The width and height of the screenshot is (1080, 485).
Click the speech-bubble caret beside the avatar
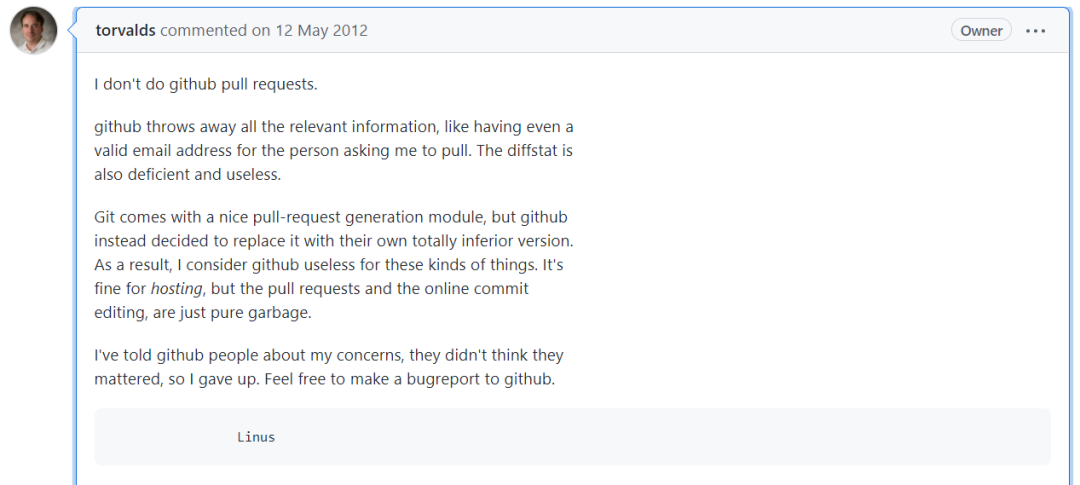coord(72,30)
